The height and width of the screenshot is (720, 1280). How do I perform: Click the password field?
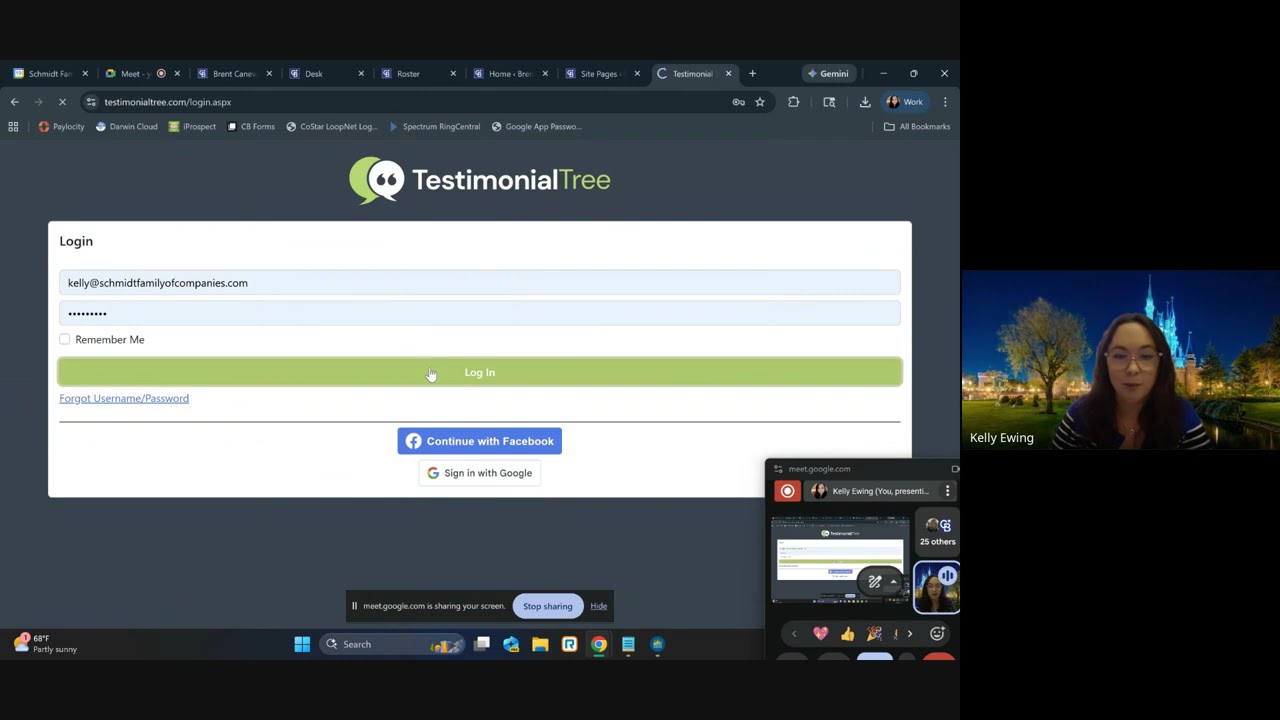(x=479, y=314)
